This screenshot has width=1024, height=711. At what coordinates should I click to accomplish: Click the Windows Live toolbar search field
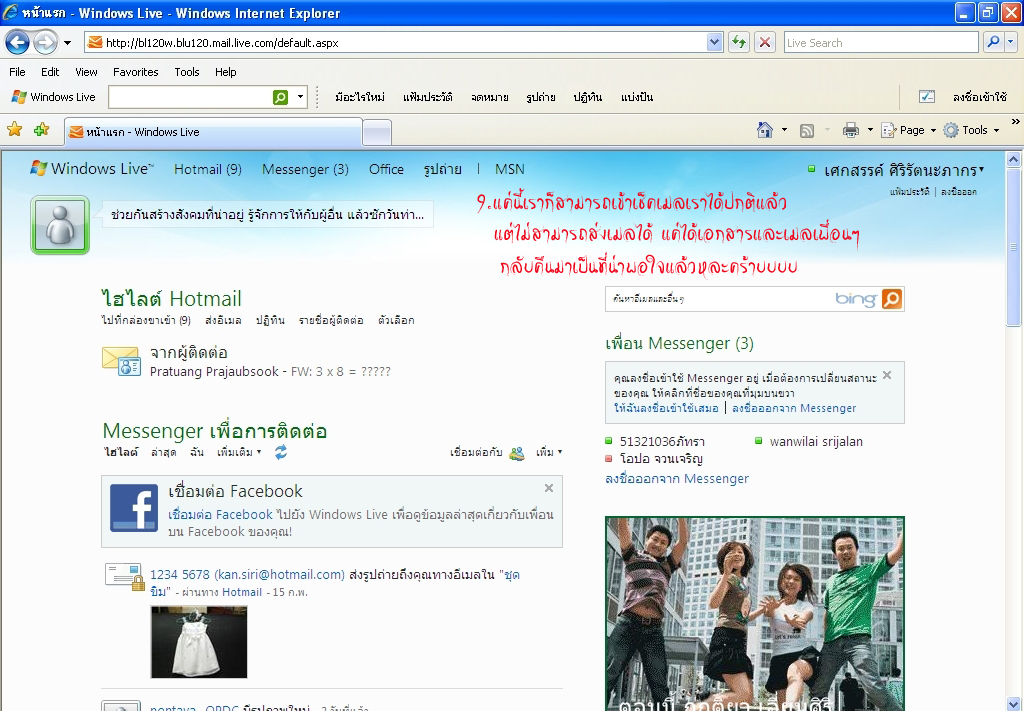tap(190, 97)
